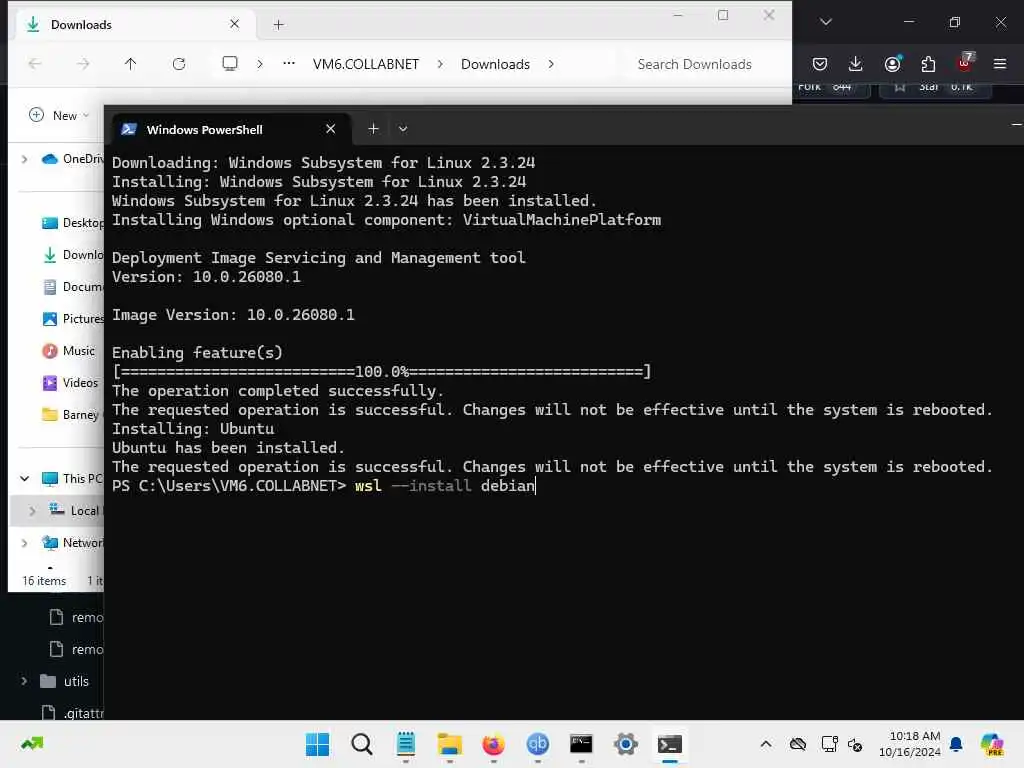The width and height of the screenshot is (1024, 768).
Task: Open Firefox account icon
Action: pyautogui.click(x=892, y=64)
